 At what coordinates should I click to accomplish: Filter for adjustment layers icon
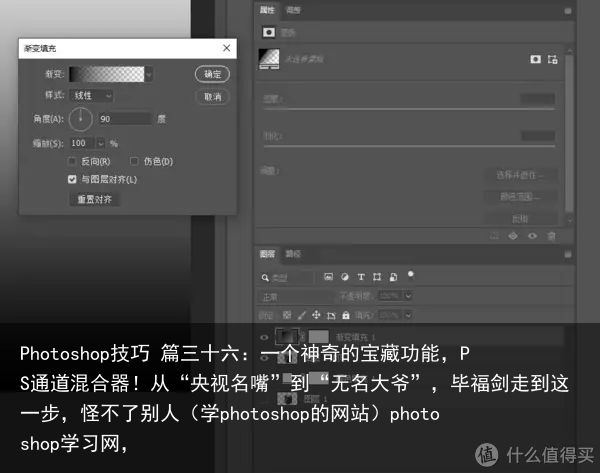(x=345, y=277)
